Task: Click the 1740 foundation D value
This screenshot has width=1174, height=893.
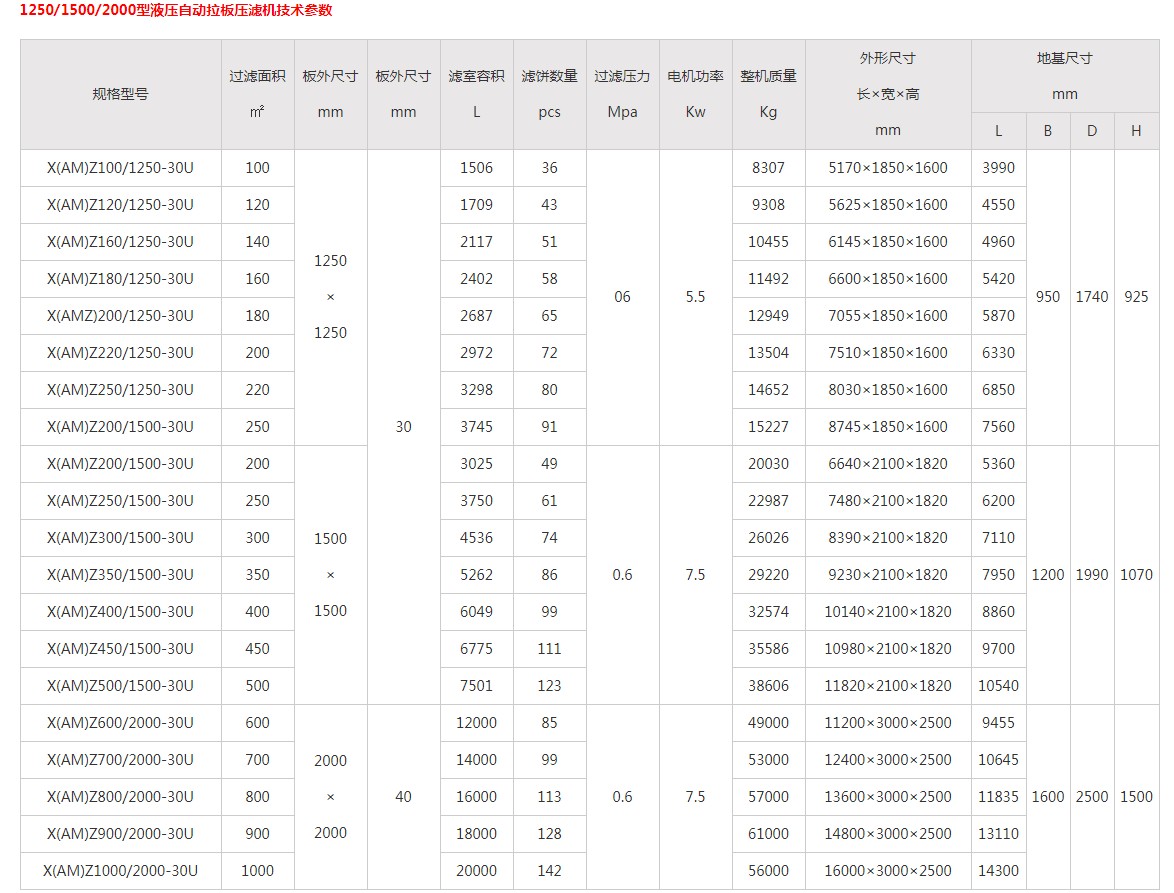Action: [x=1091, y=297]
